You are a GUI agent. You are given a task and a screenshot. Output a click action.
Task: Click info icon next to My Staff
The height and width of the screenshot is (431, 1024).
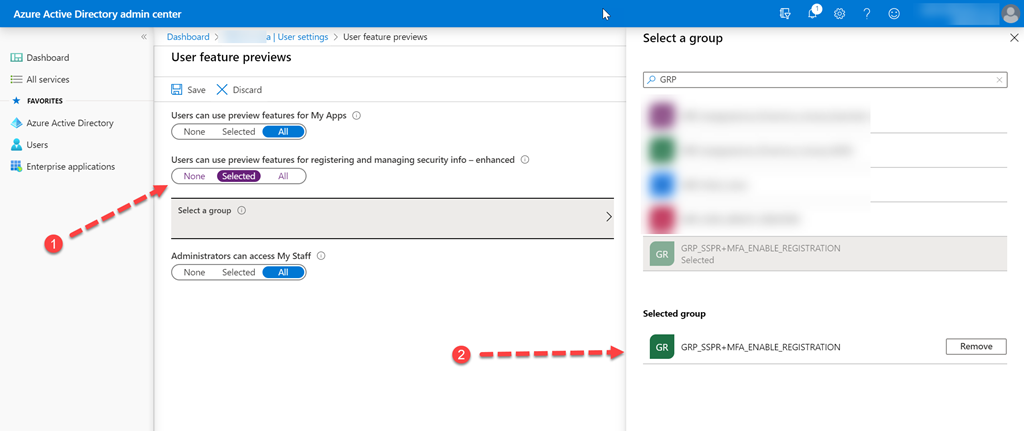[321, 256]
